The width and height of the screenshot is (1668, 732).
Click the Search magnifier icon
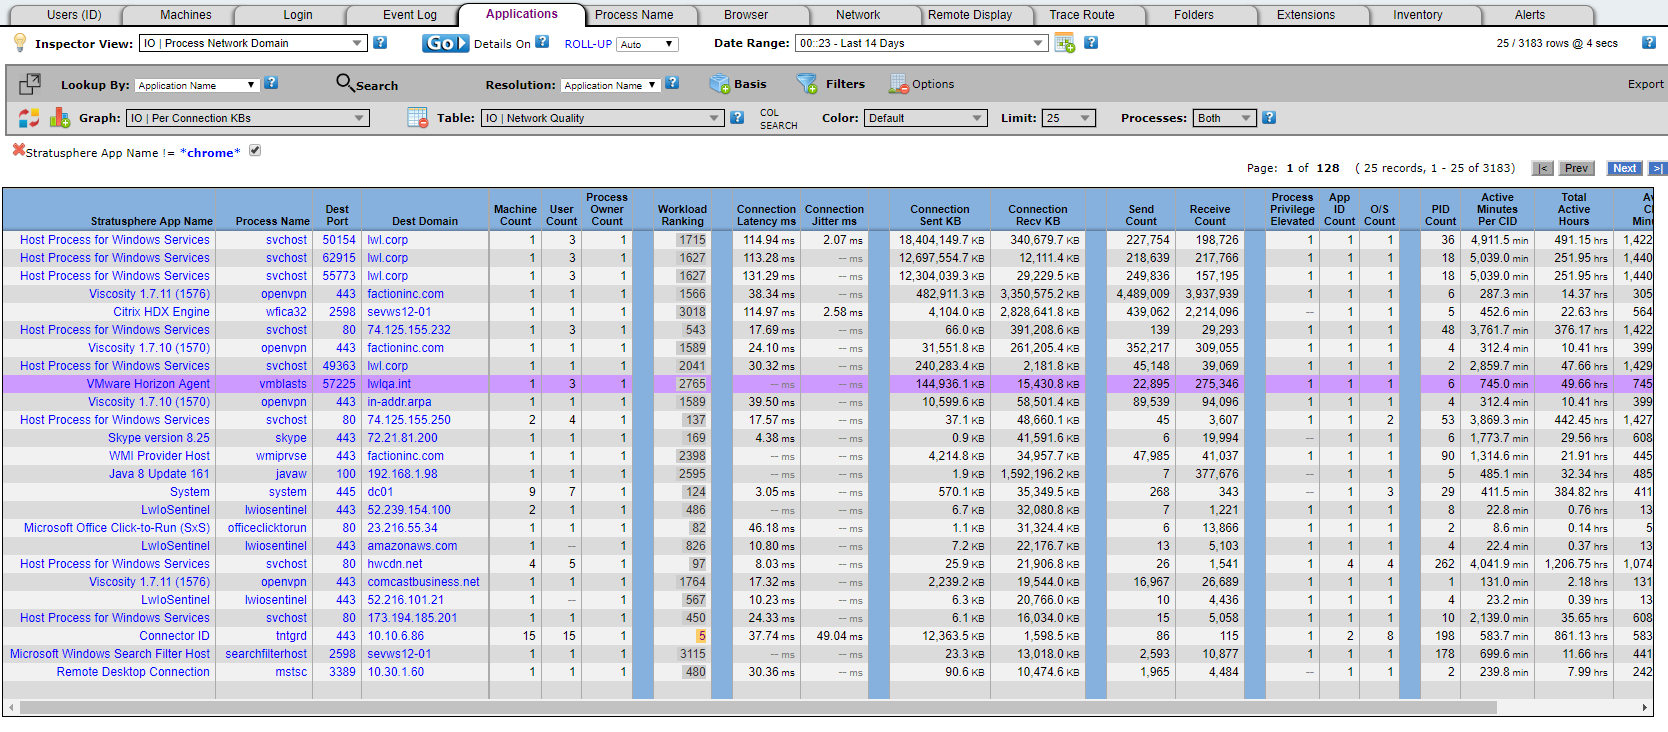point(345,82)
